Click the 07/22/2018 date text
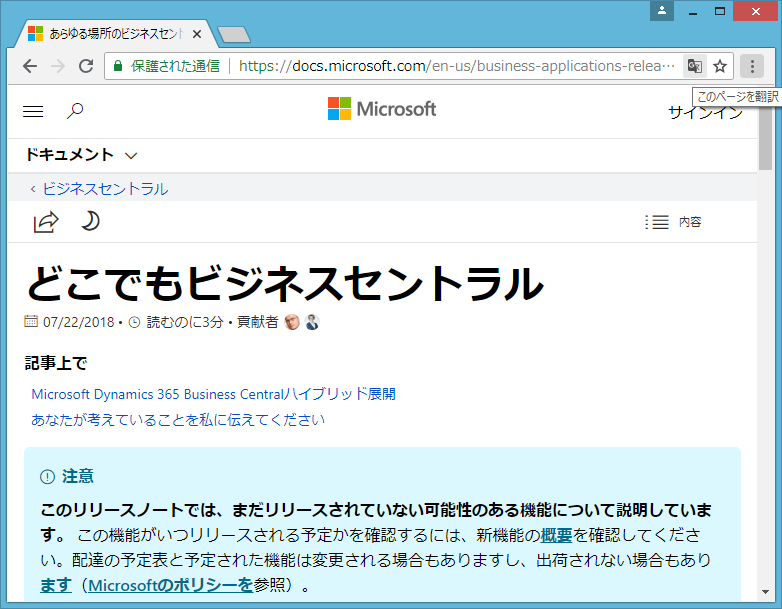The width and height of the screenshot is (782, 609). [x=79, y=322]
